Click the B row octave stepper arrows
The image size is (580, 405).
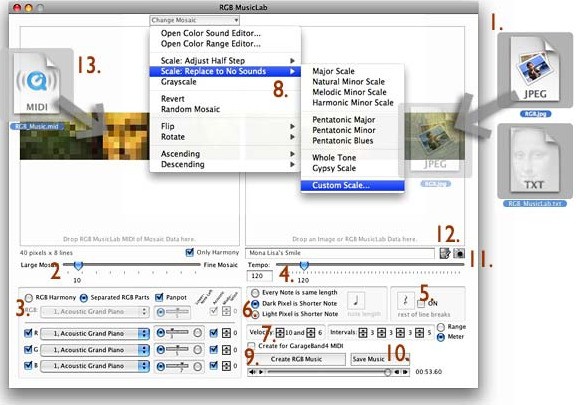point(226,366)
